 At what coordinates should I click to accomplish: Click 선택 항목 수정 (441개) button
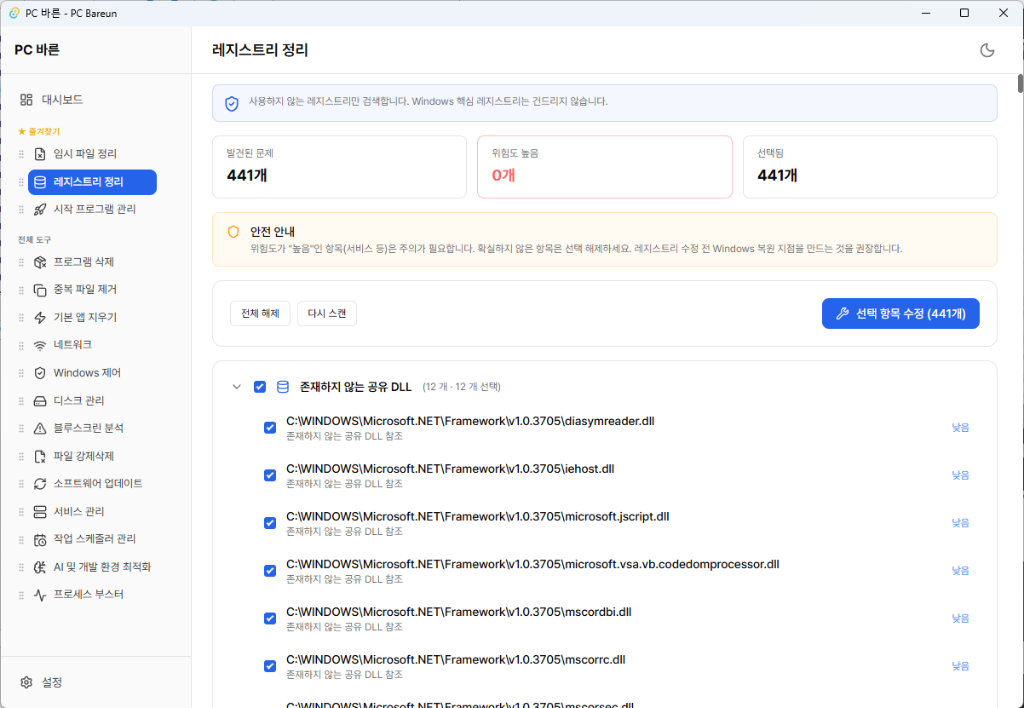pyautogui.click(x=901, y=314)
